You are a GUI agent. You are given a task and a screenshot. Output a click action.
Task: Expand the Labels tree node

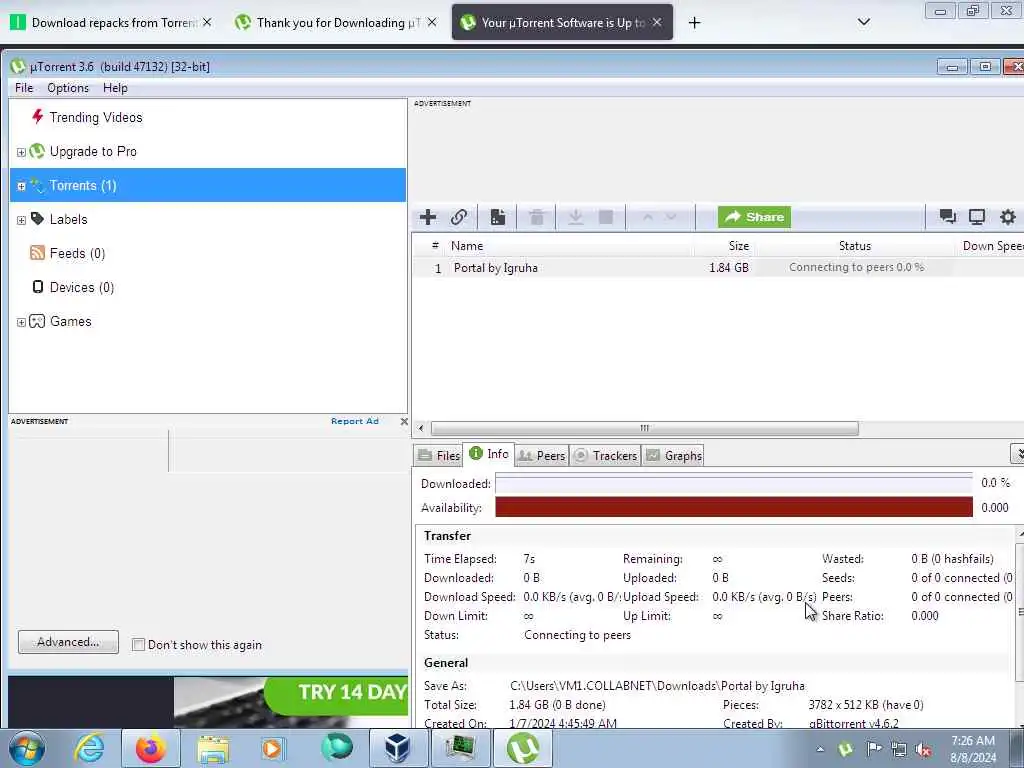pyautogui.click(x=21, y=220)
